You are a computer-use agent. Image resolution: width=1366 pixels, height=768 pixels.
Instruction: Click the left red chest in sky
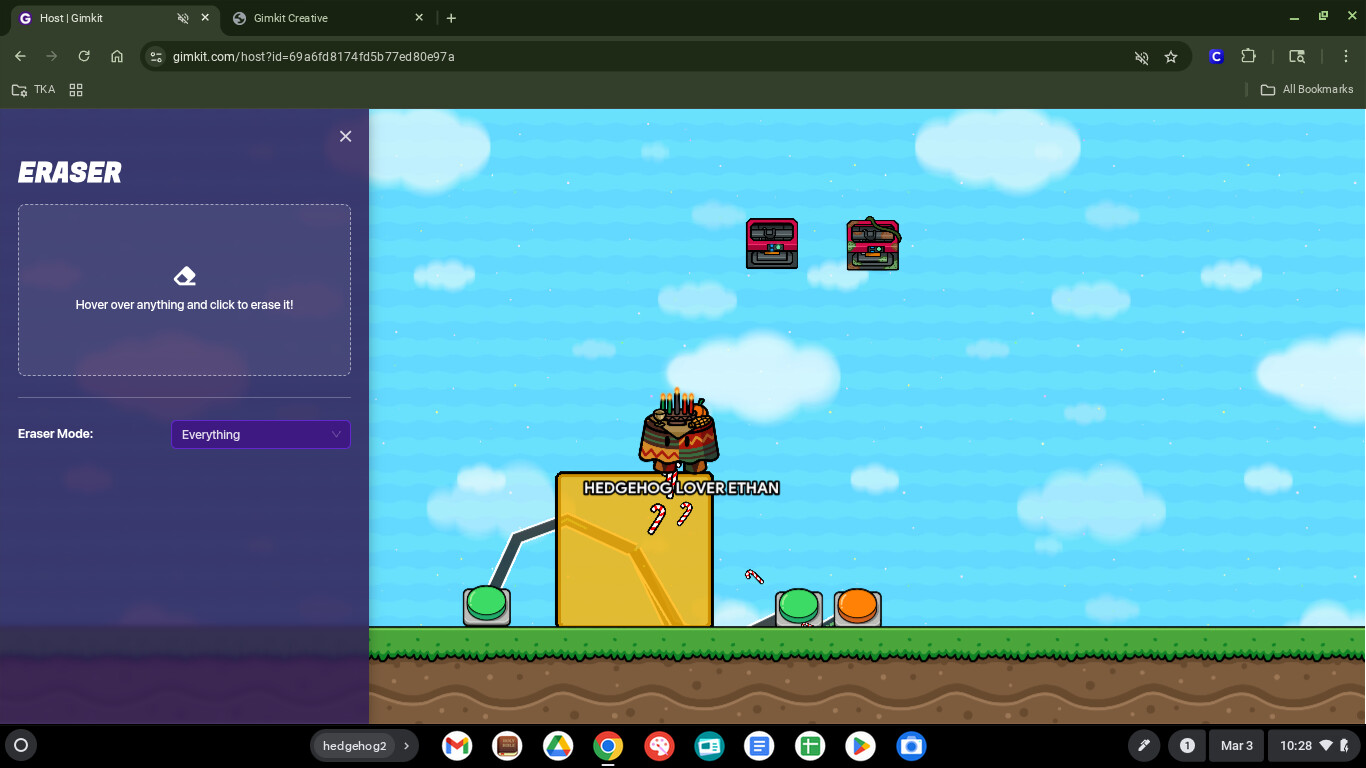[x=772, y=244]
